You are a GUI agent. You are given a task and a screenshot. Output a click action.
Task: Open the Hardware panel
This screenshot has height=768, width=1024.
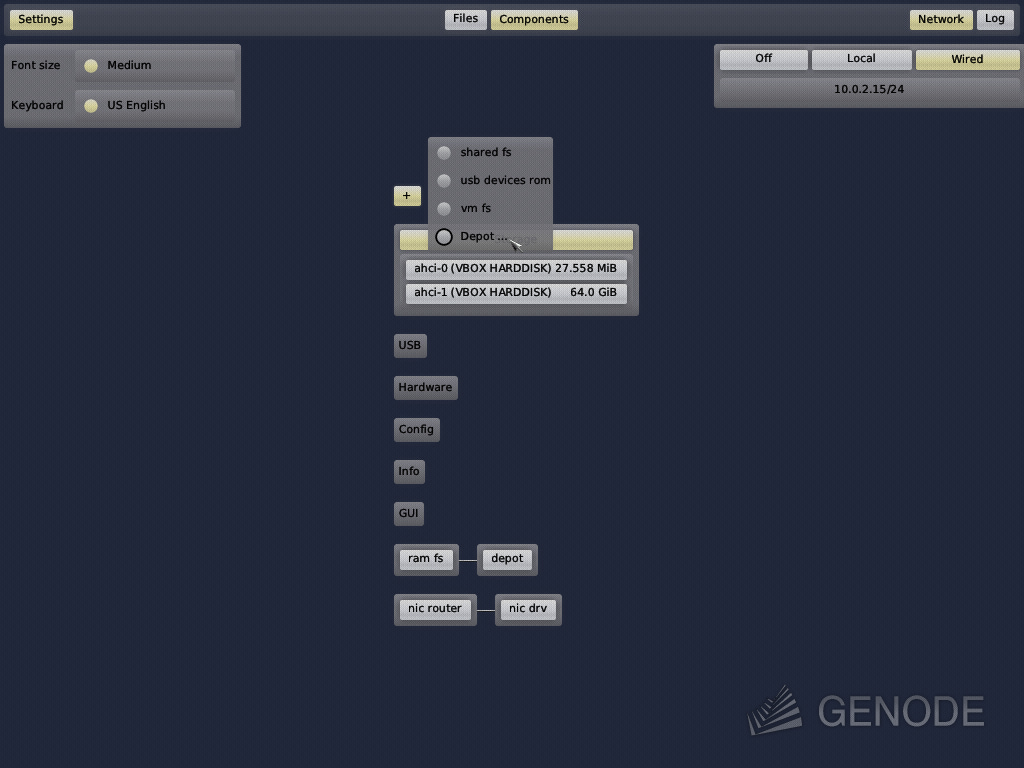[x=425, y=387]
